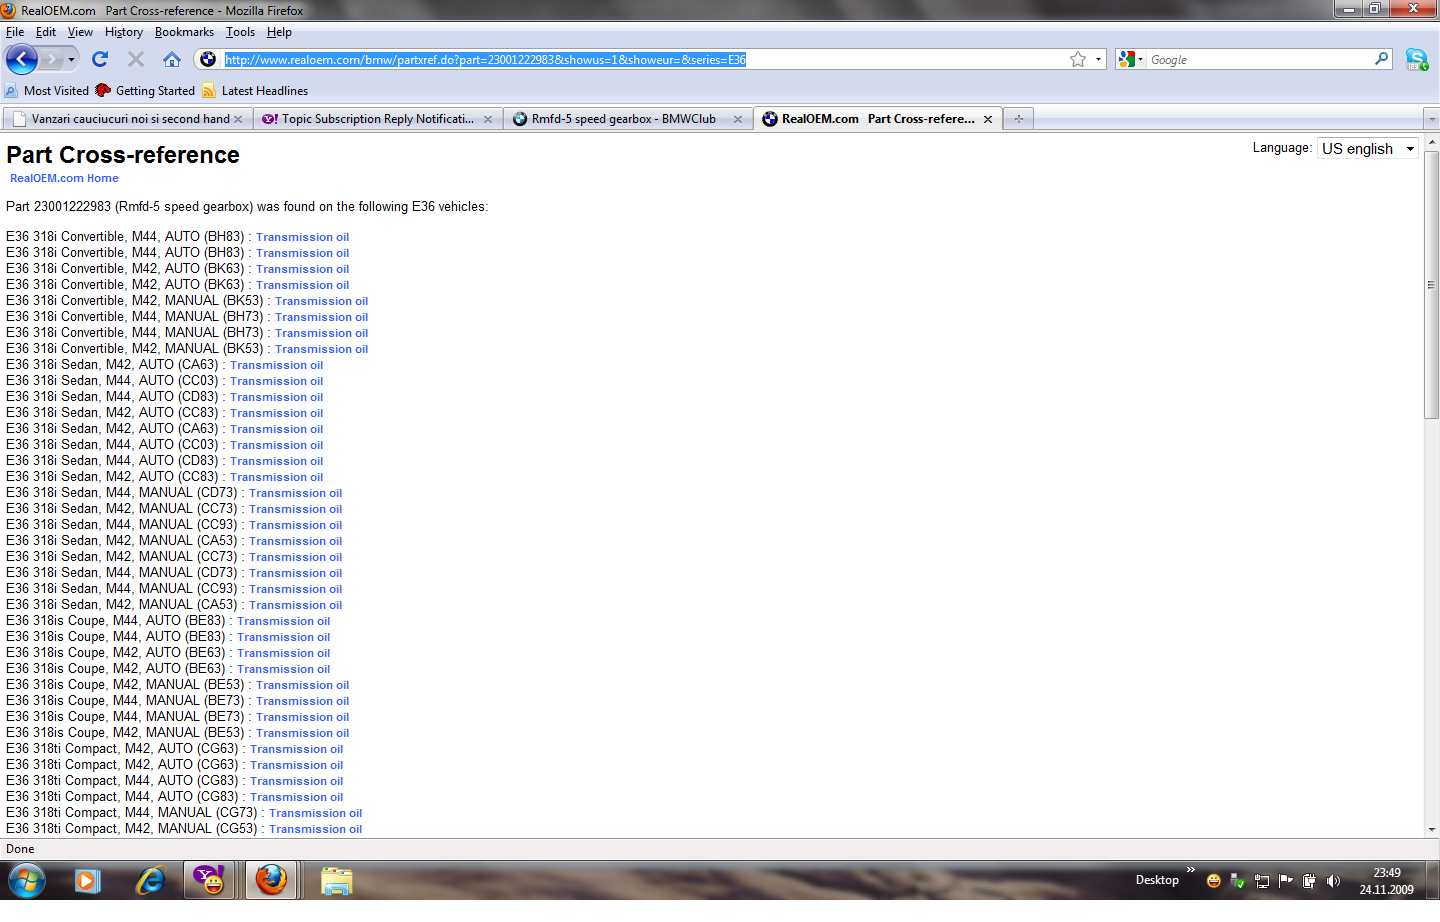Click the vertical scrollbar thumb

pyautogui.click(x=1432, y=285)
